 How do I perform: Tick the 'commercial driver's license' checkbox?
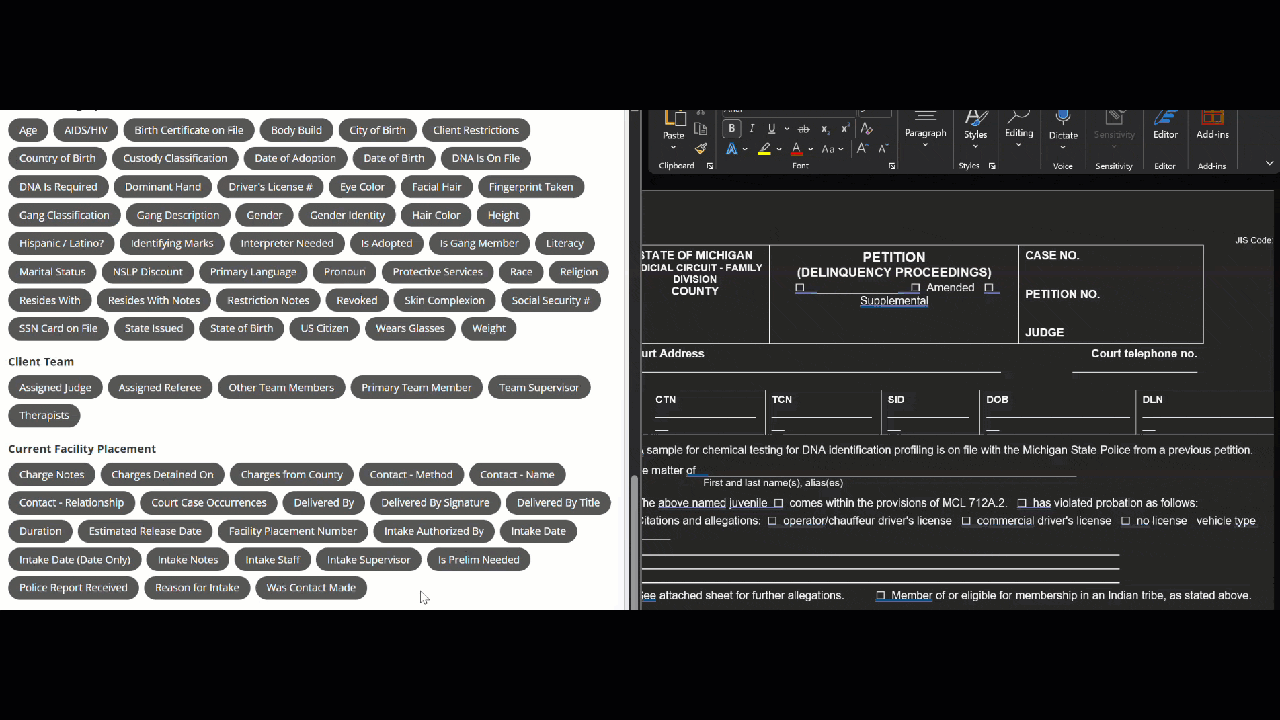tap(966, 521)
